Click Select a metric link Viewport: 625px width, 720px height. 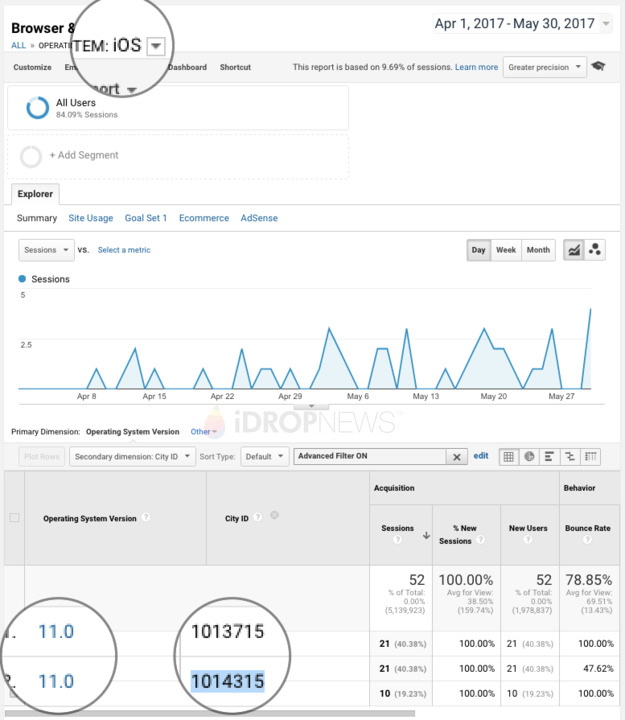[124, 250]
